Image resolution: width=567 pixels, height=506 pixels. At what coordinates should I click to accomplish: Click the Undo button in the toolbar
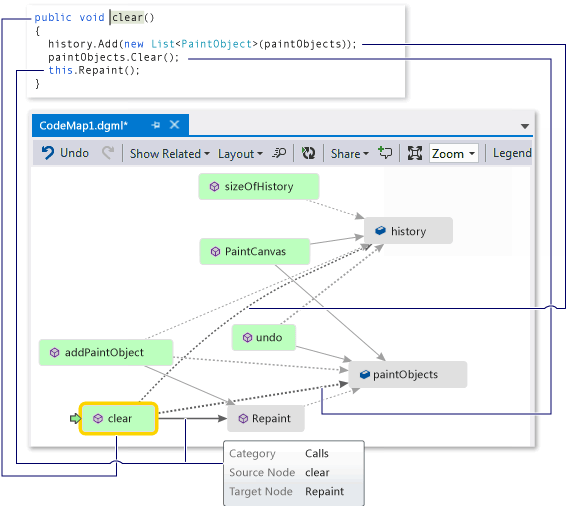[x=65, y=153]
